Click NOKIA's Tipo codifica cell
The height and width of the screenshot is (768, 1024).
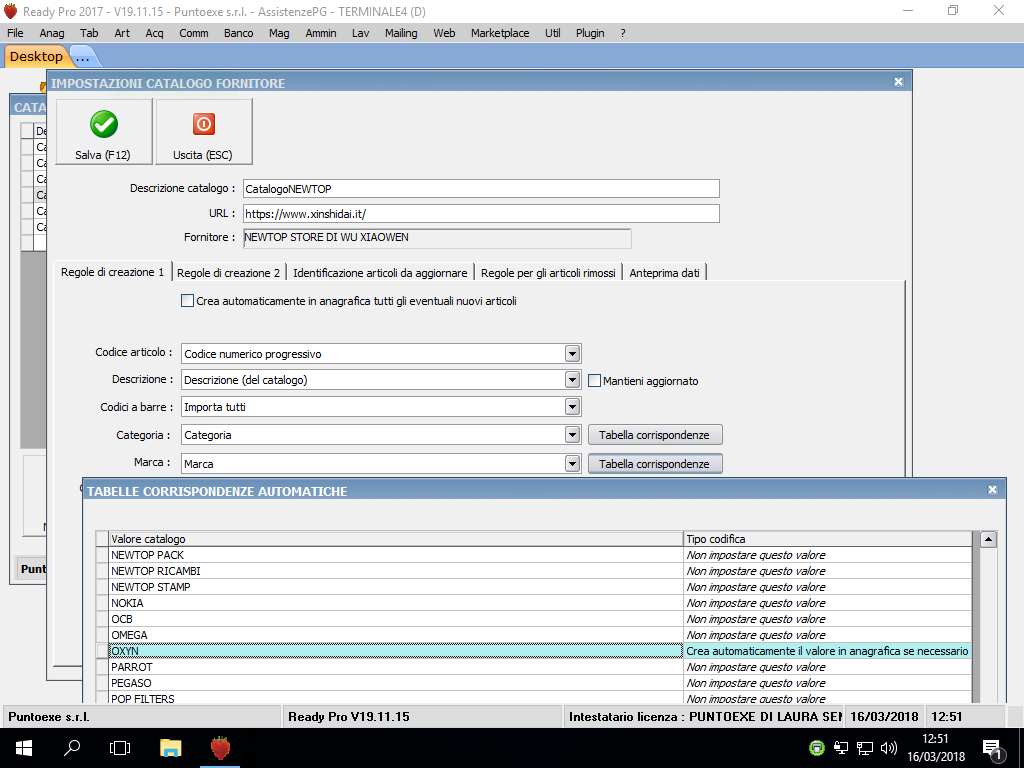point(827,603)
